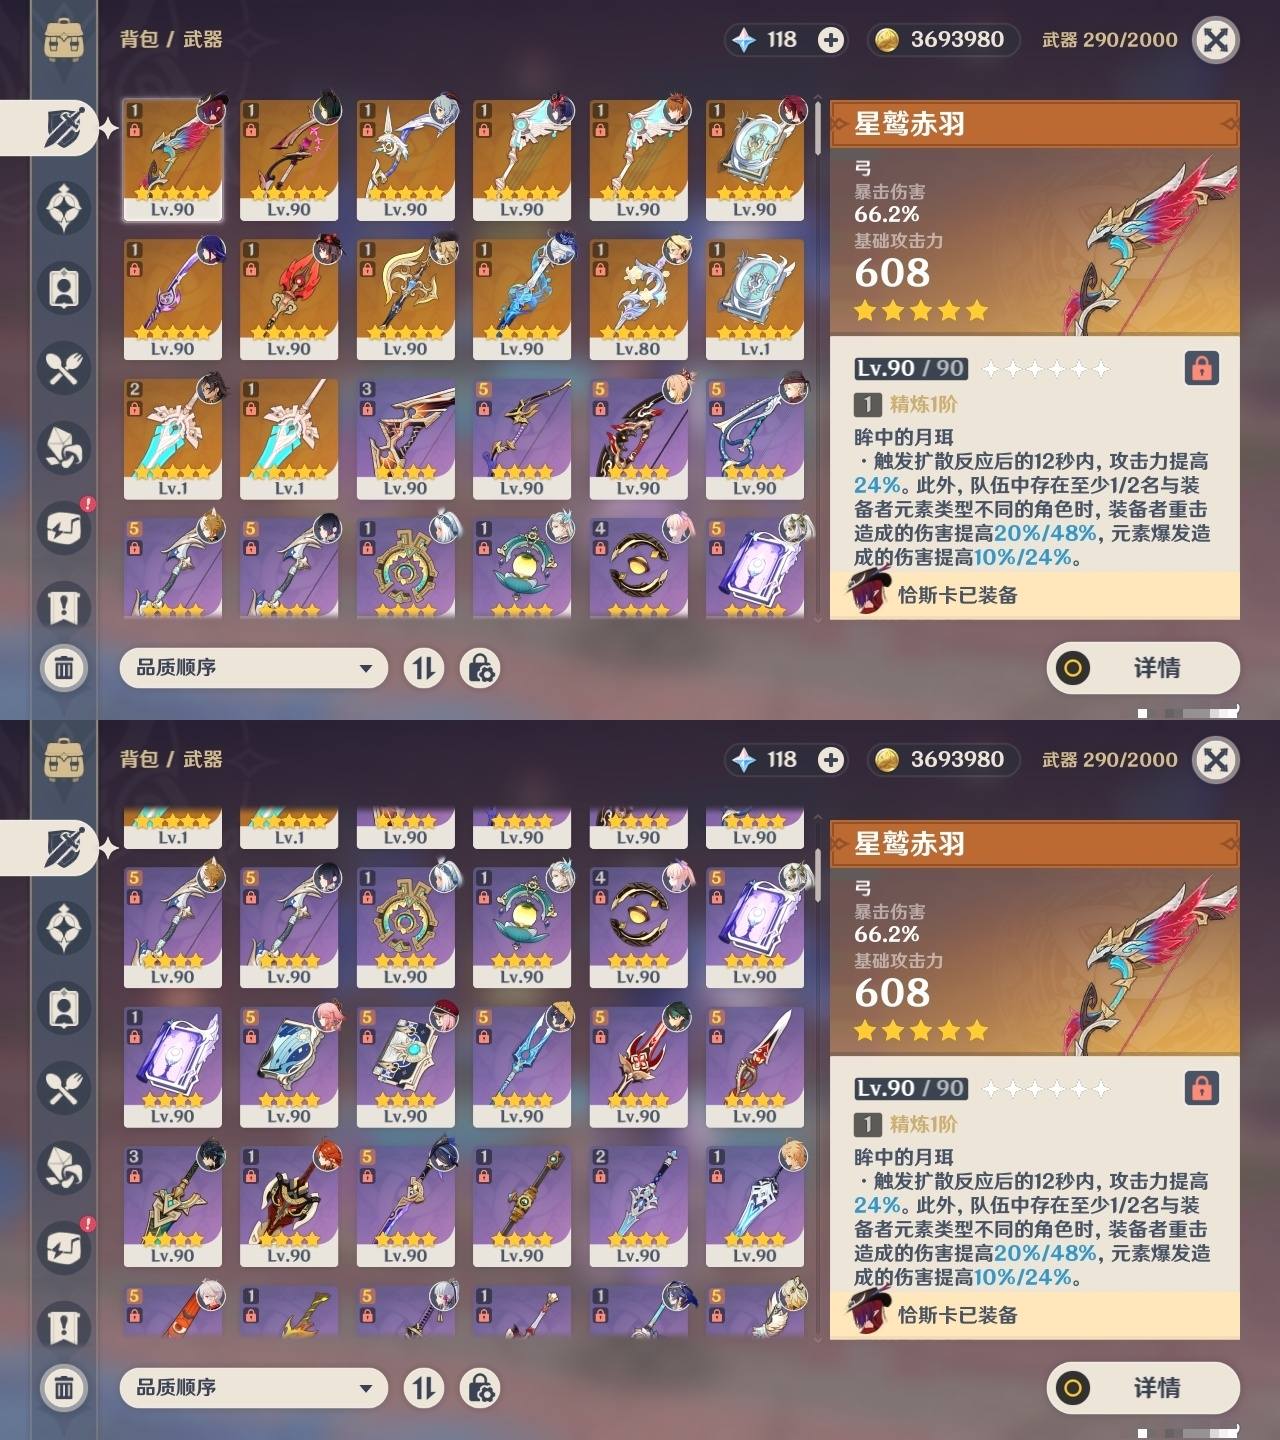Viewport: 1280px width, 1440px height.
Task: Select the character development items tab in bottom sidebar
Action: coord(64,1008)
